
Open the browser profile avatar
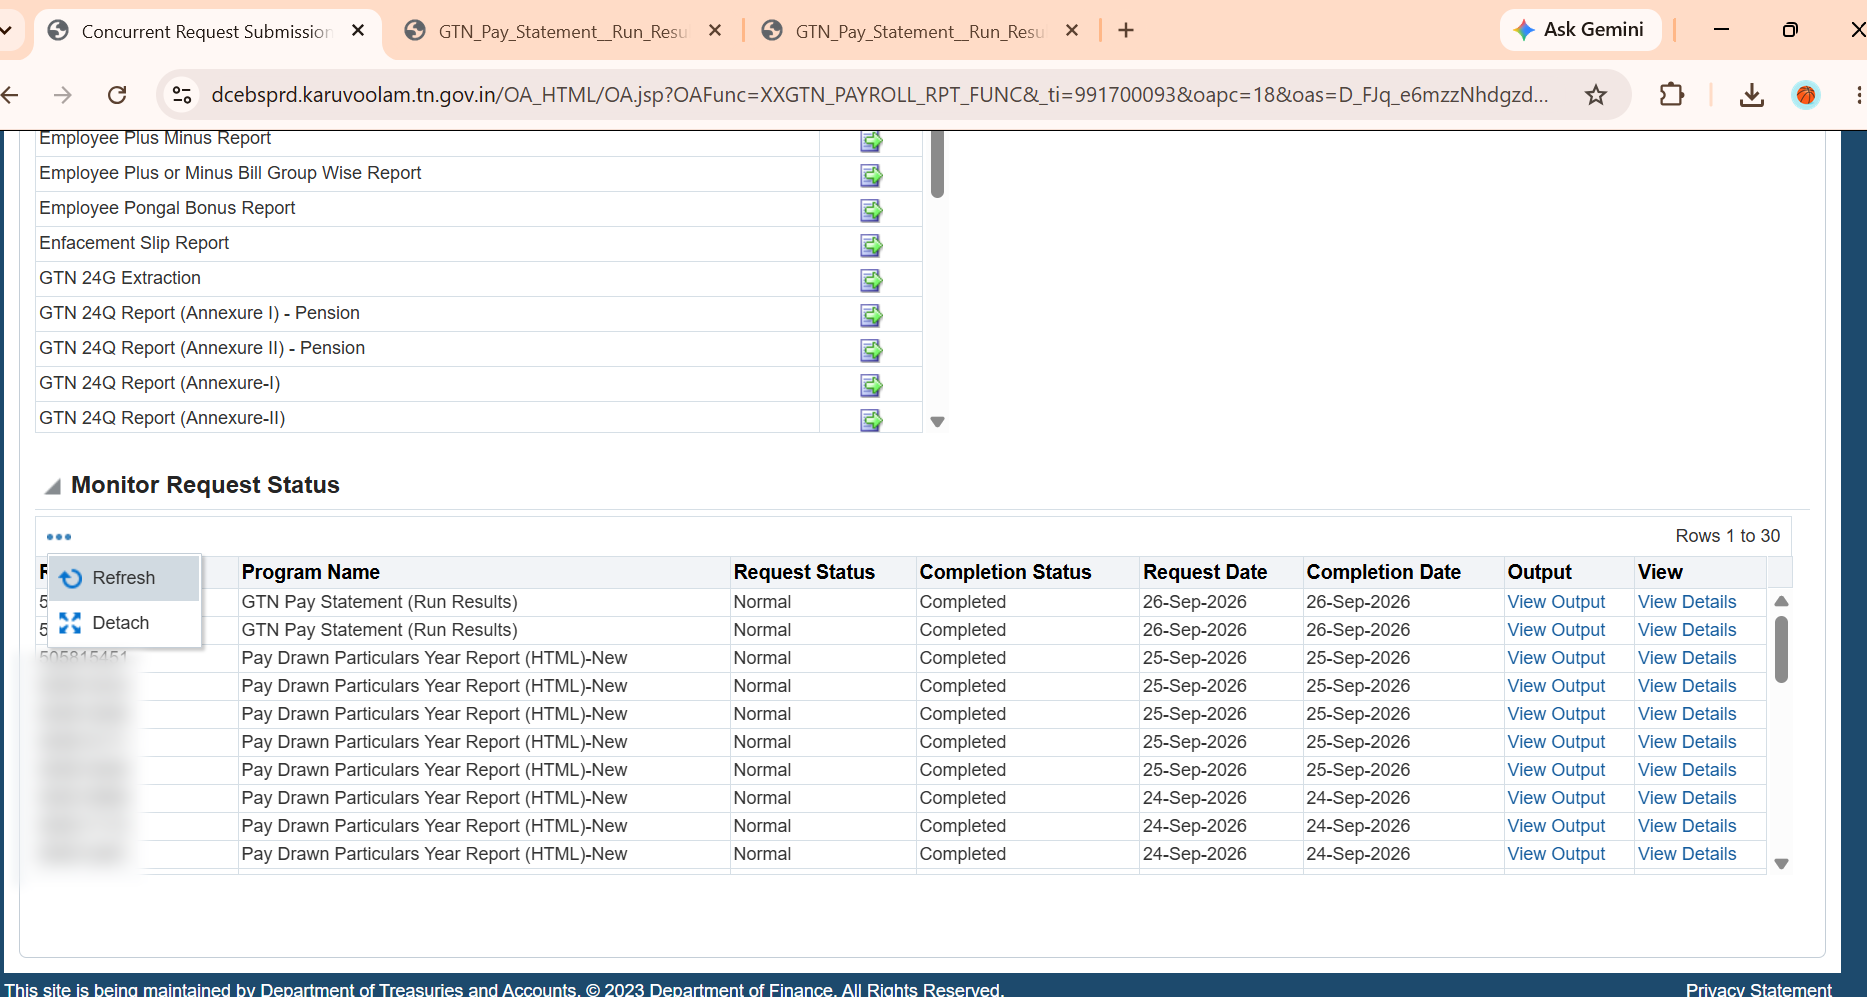[1806, 95]
